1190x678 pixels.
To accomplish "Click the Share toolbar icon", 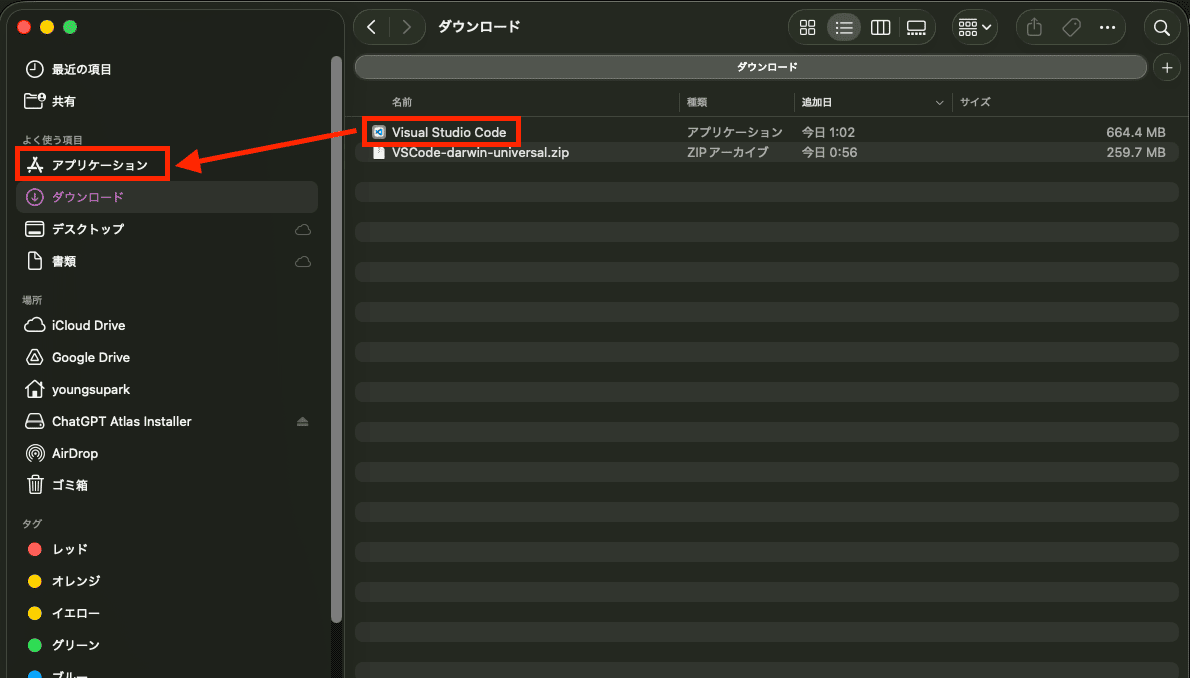I will tap(1035, 28).
